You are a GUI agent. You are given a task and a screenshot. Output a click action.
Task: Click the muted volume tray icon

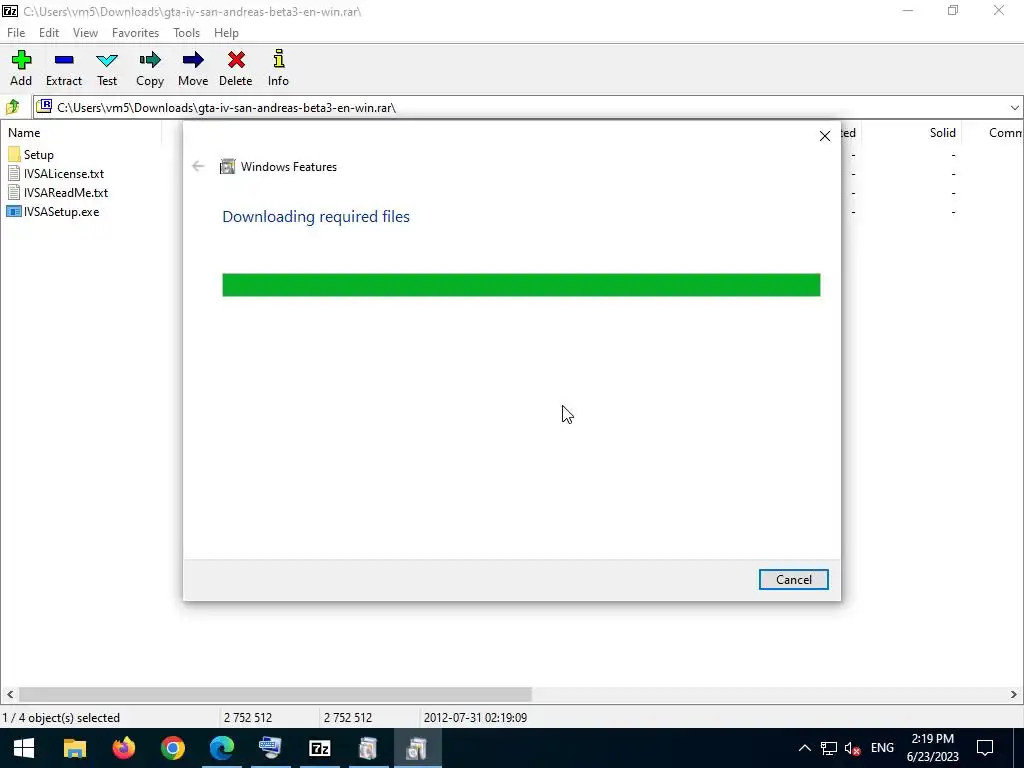coord(852,749)
